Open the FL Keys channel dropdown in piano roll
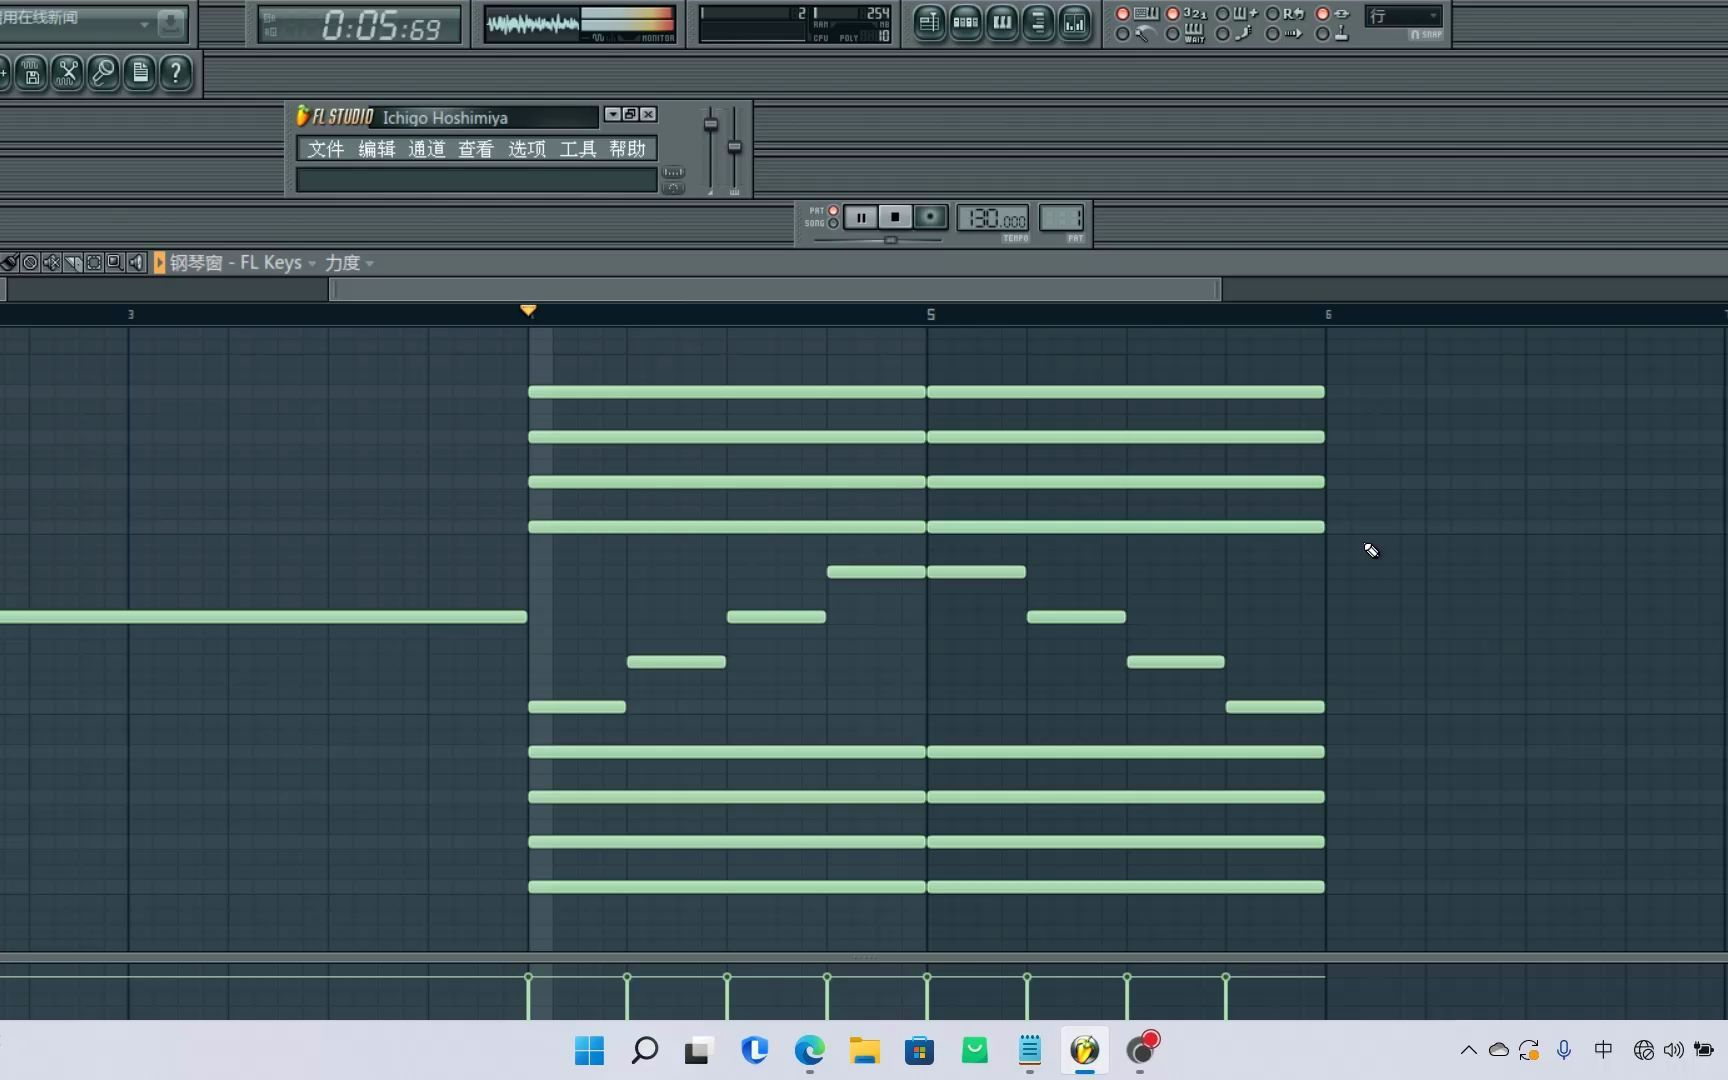1728x1080 pixels. pos(312,262)
